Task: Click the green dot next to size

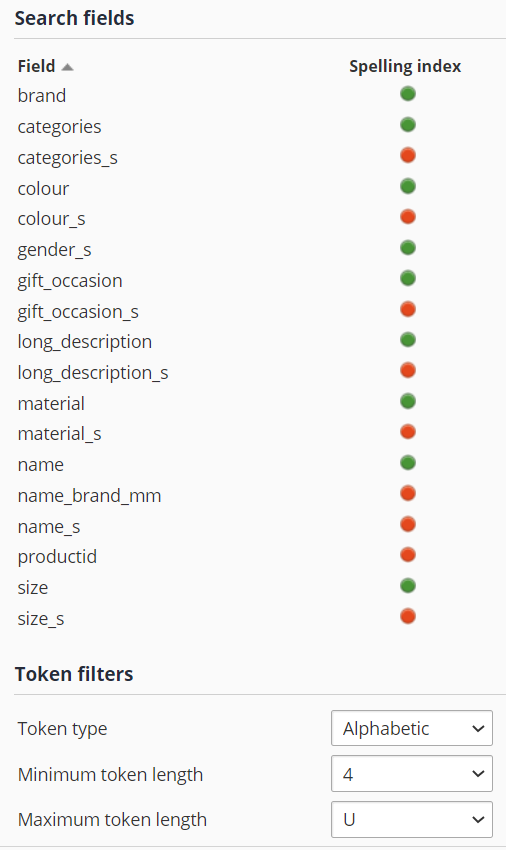Action: (x=408, y=585)
